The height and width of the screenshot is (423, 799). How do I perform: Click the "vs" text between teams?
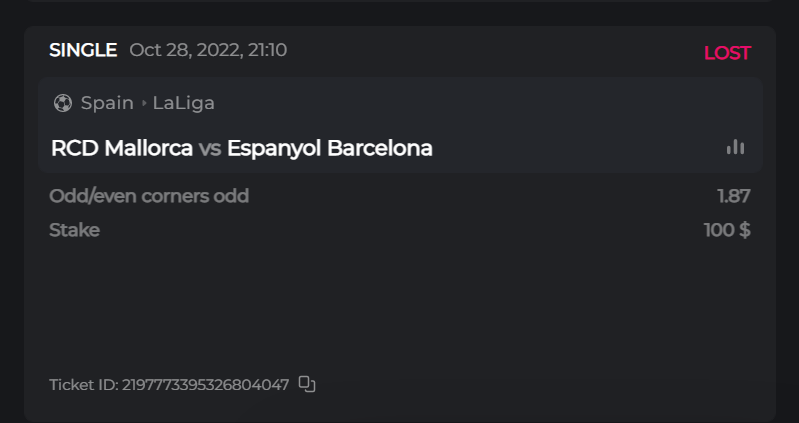[210, 148]
